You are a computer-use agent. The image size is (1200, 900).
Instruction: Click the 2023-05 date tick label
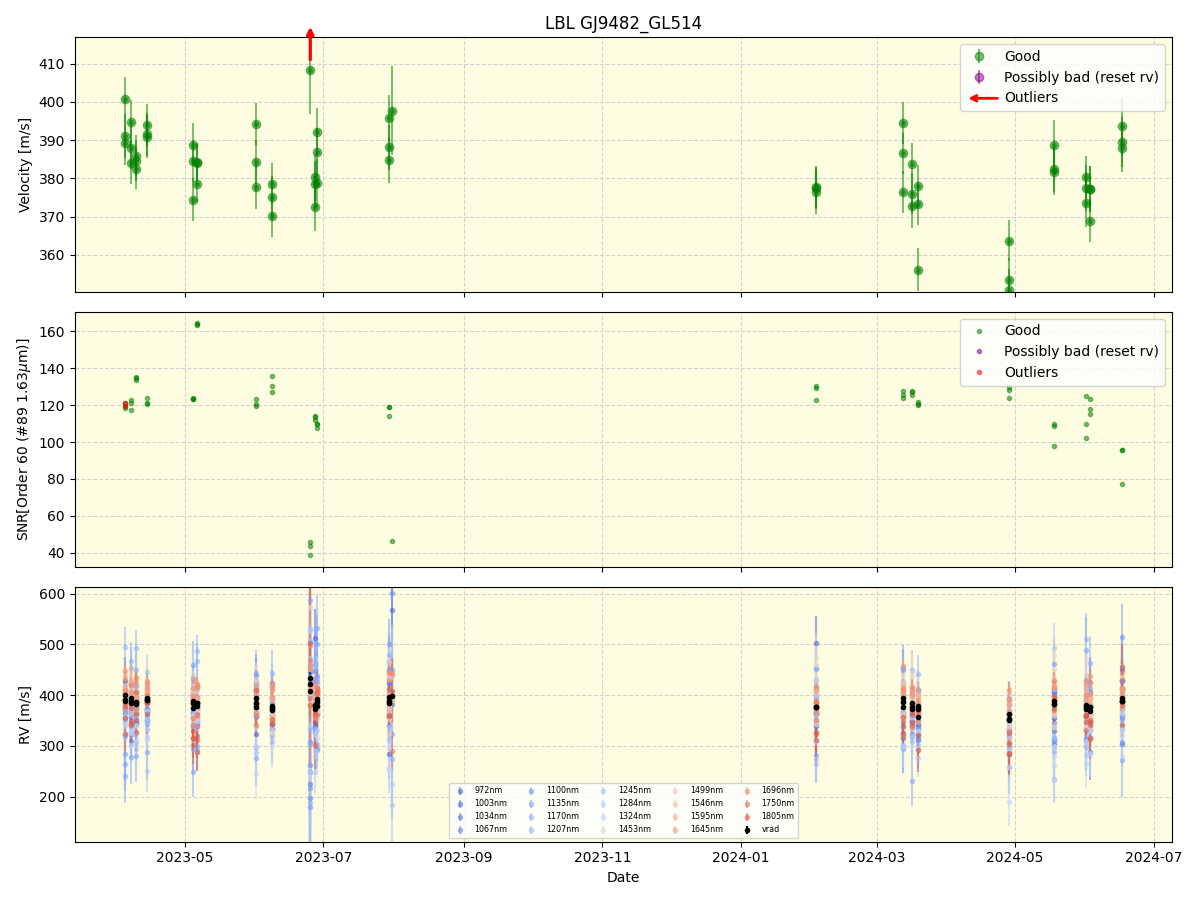point(184,857)
